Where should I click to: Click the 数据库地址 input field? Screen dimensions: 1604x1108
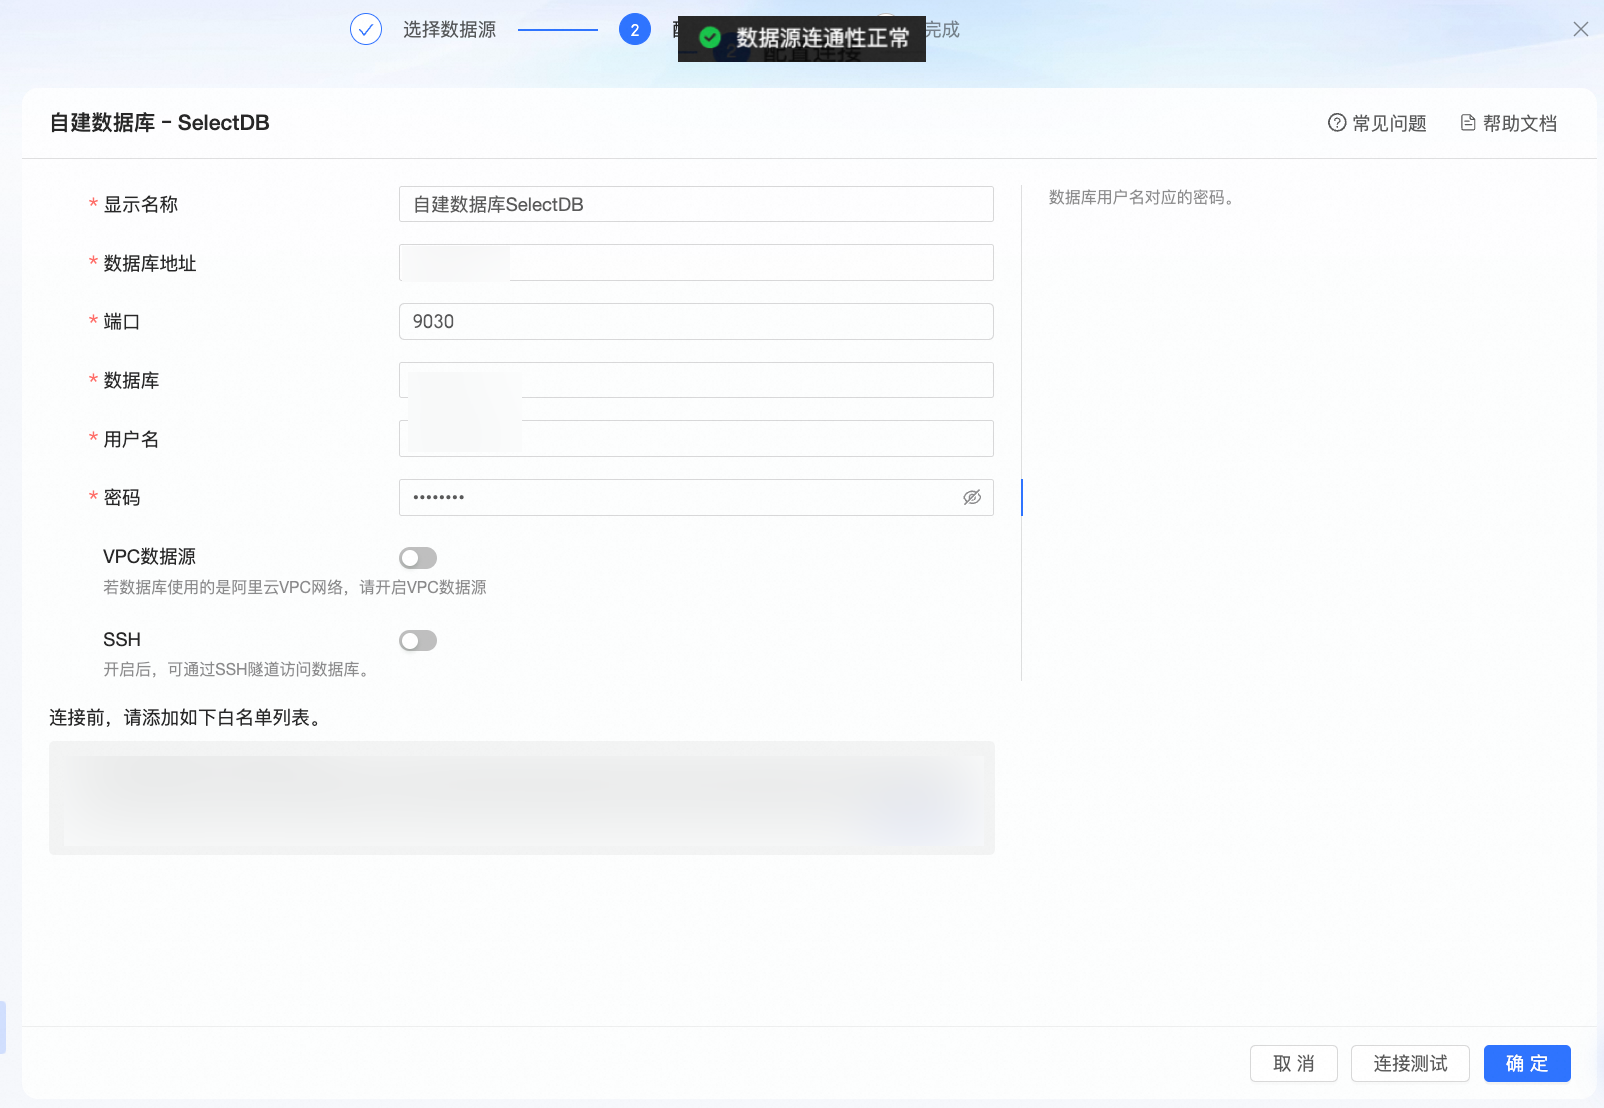pos(696,263)
